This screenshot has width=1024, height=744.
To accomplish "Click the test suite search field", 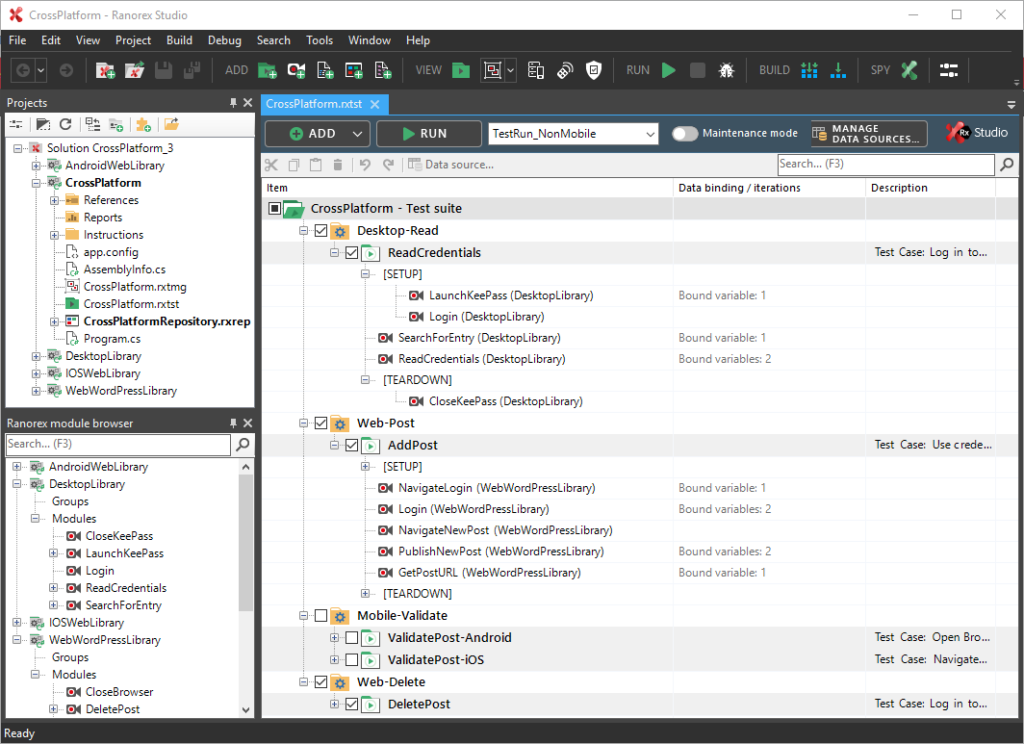I will click(x=885, y=164).
